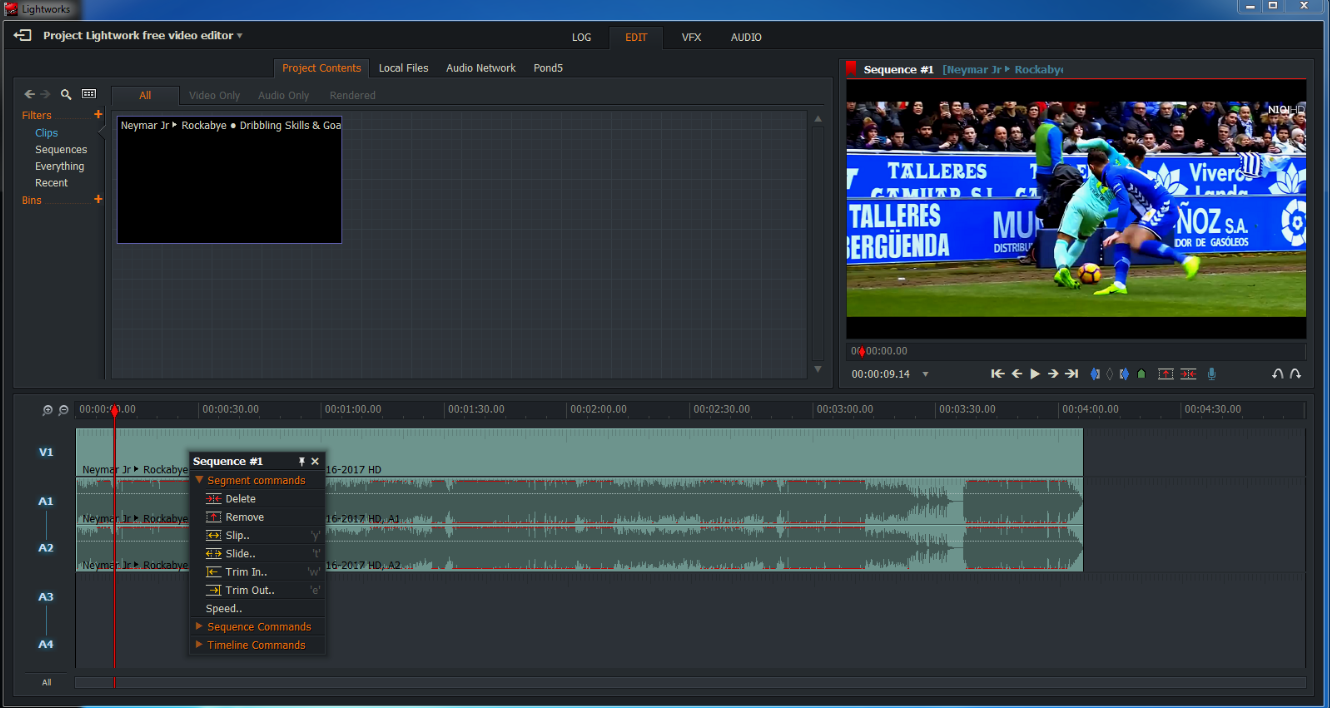The image size is (1330, 708).
Task: Select the Sequences filter
Action: pyautogui.click(x=61, y=150)
